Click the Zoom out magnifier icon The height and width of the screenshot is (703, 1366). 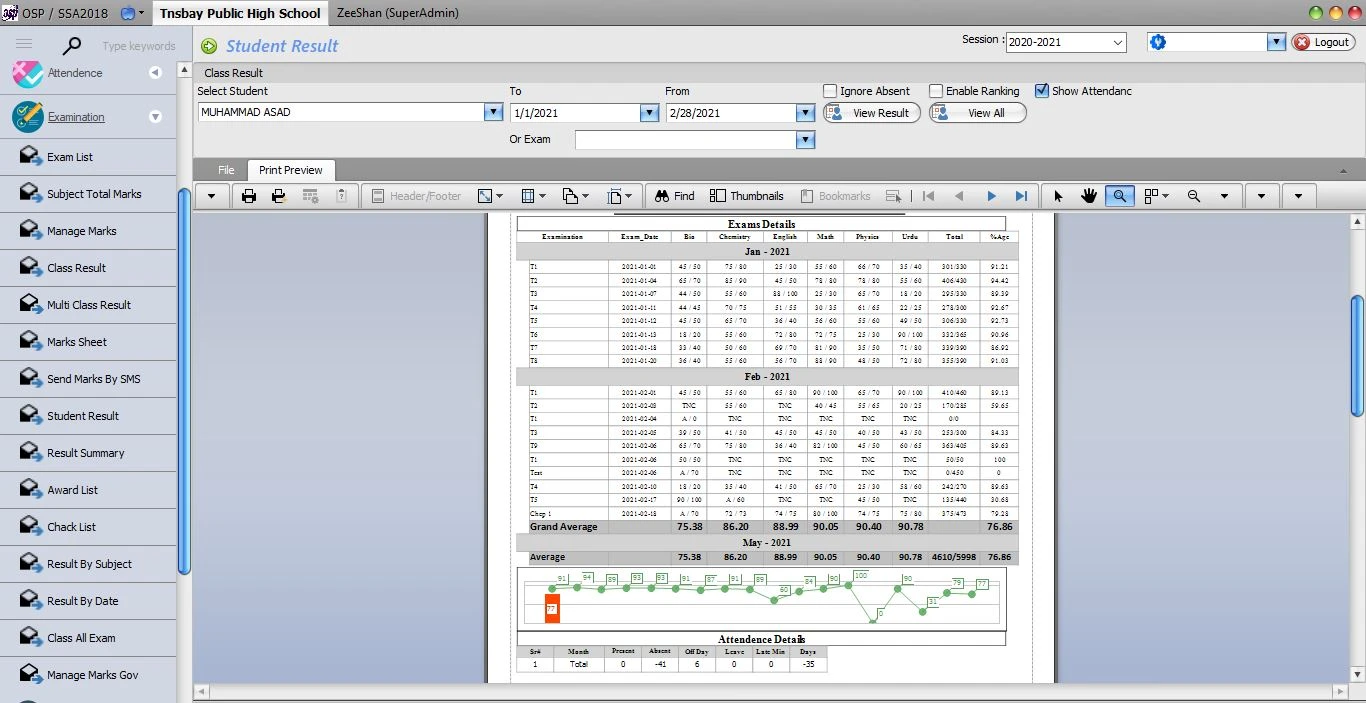pyautogui.click(x=1194, y=196)
